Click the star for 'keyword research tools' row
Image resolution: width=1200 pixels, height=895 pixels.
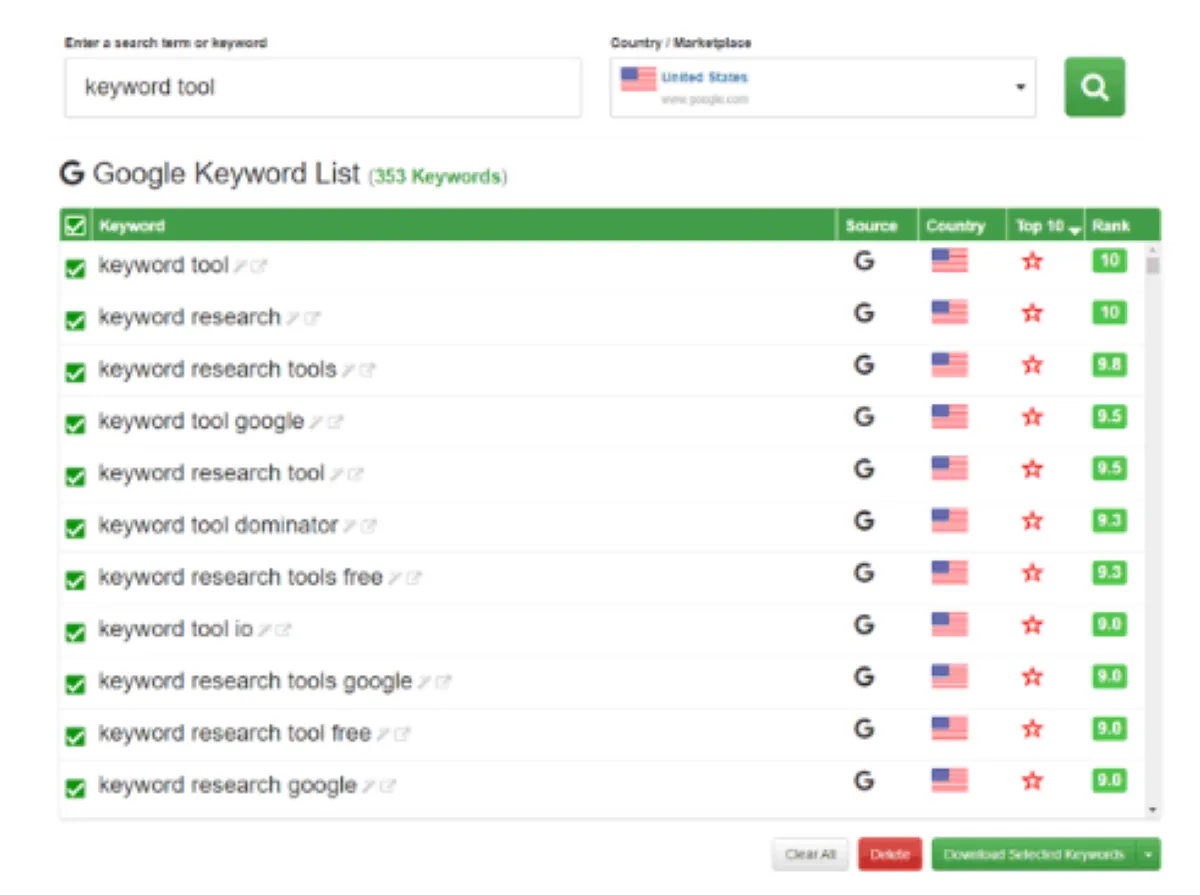pyautogui.click(x=1032, y=366)
